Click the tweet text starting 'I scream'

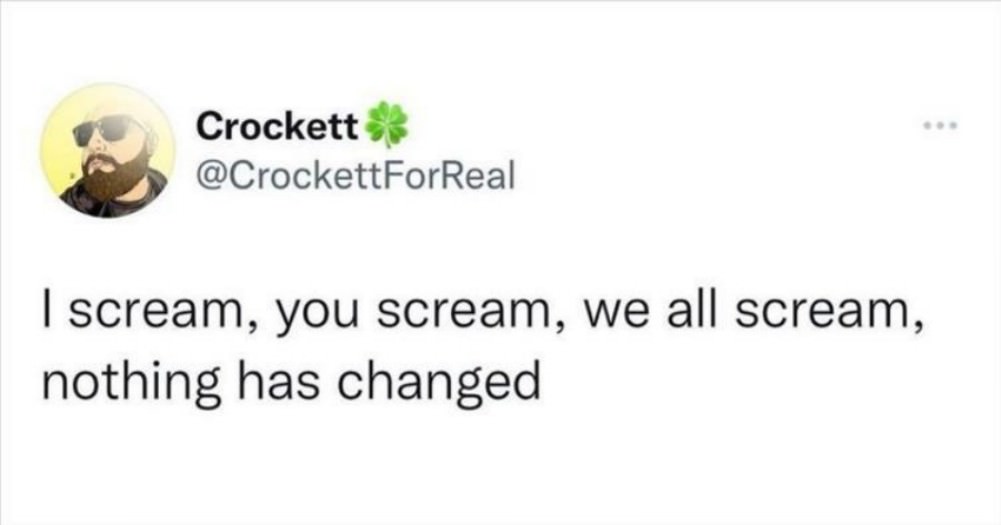pyautogui.click(x=483, y=347)
